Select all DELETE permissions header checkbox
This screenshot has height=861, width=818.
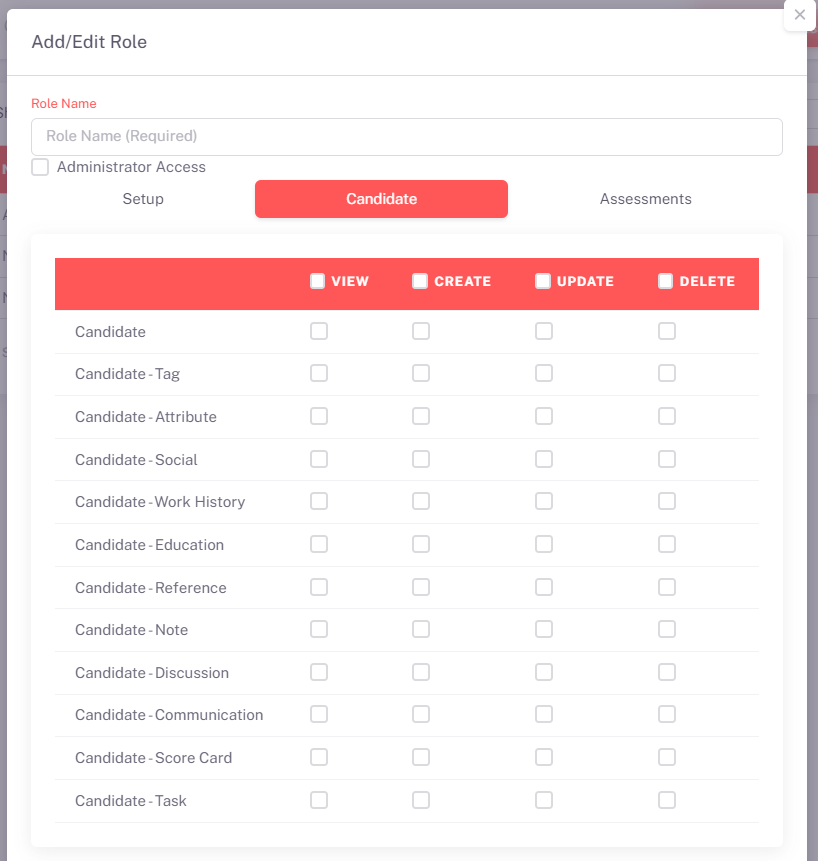[x=666, y=281]
